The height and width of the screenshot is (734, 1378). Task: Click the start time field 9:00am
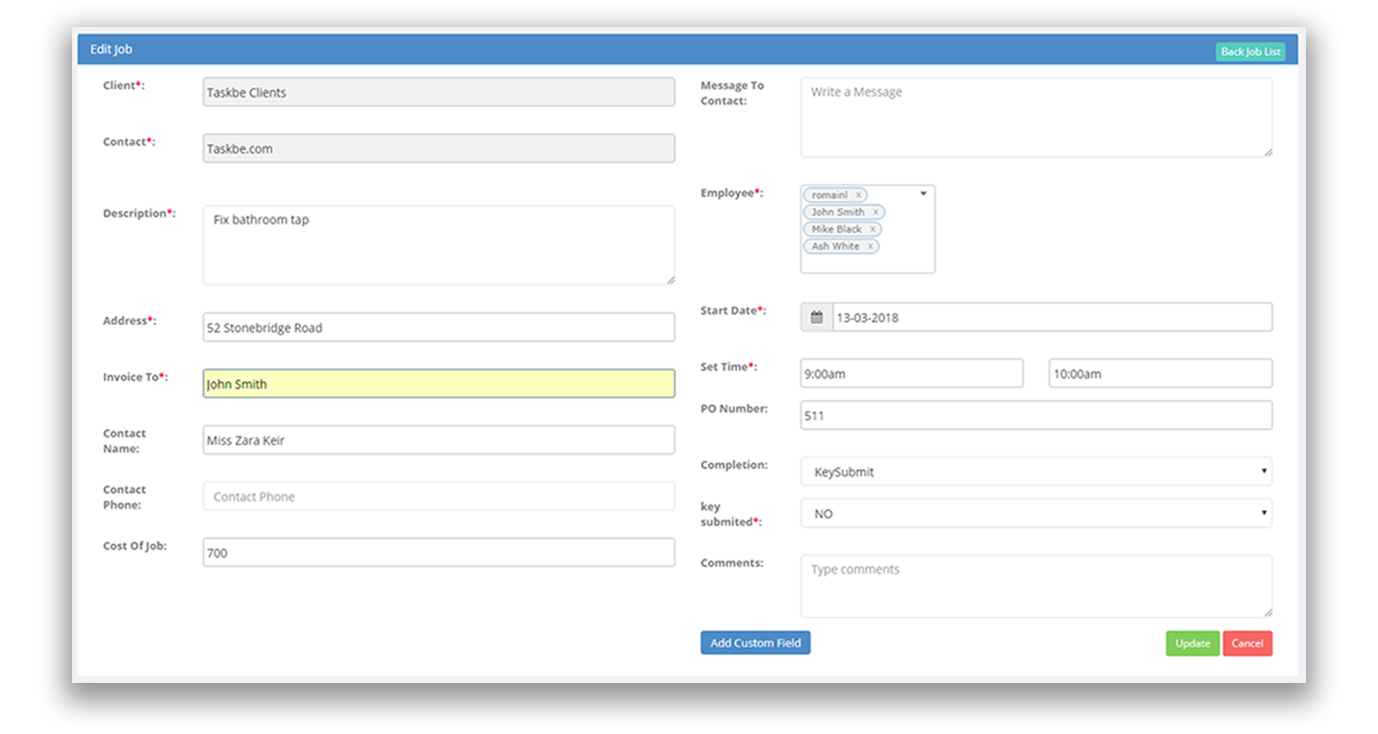[912, 373]
